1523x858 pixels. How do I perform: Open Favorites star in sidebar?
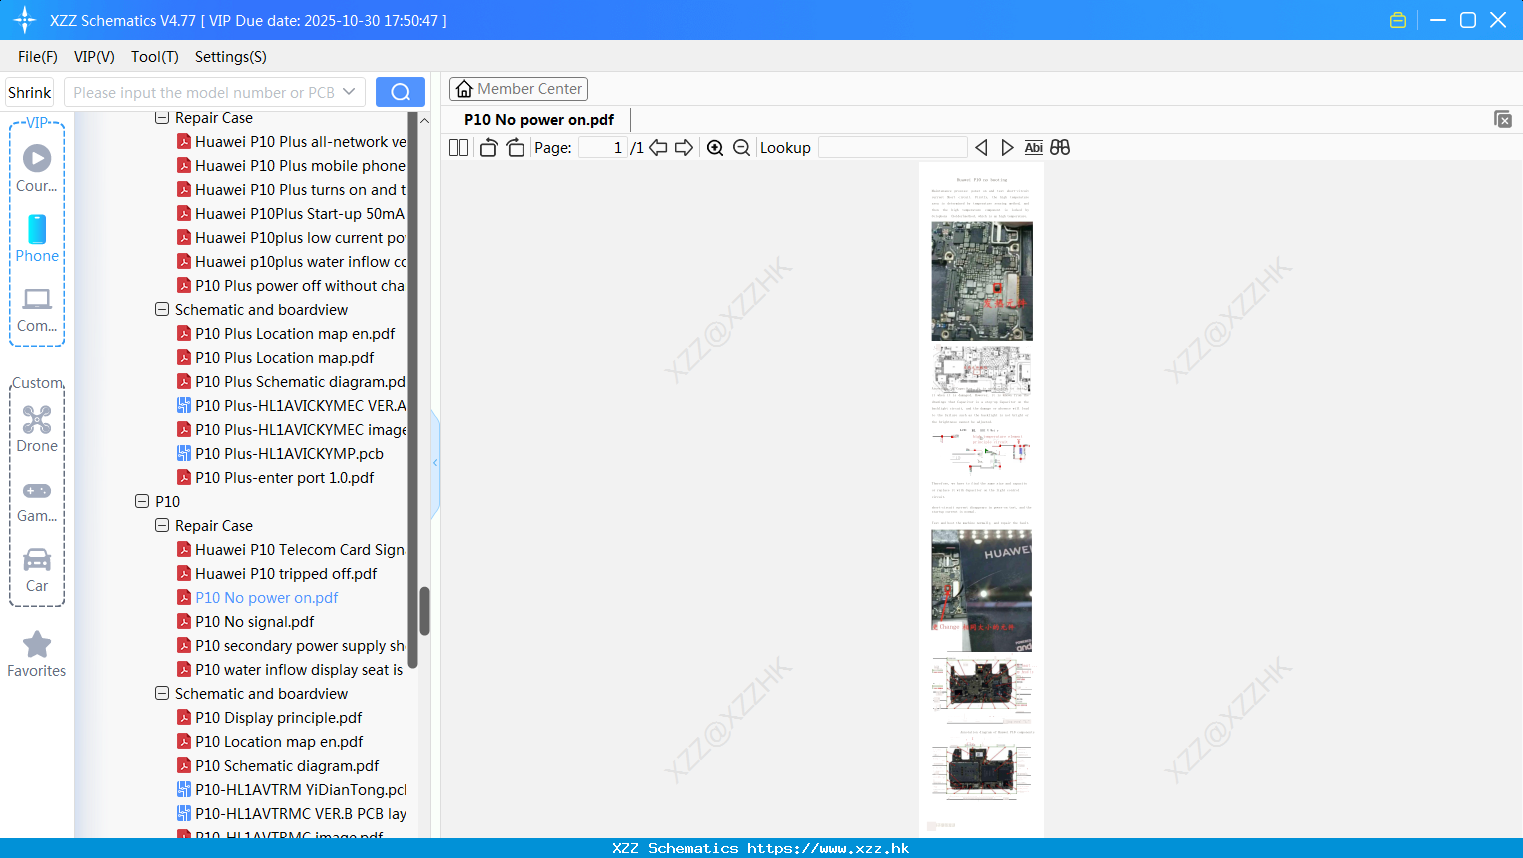click(x=37, y=654)
